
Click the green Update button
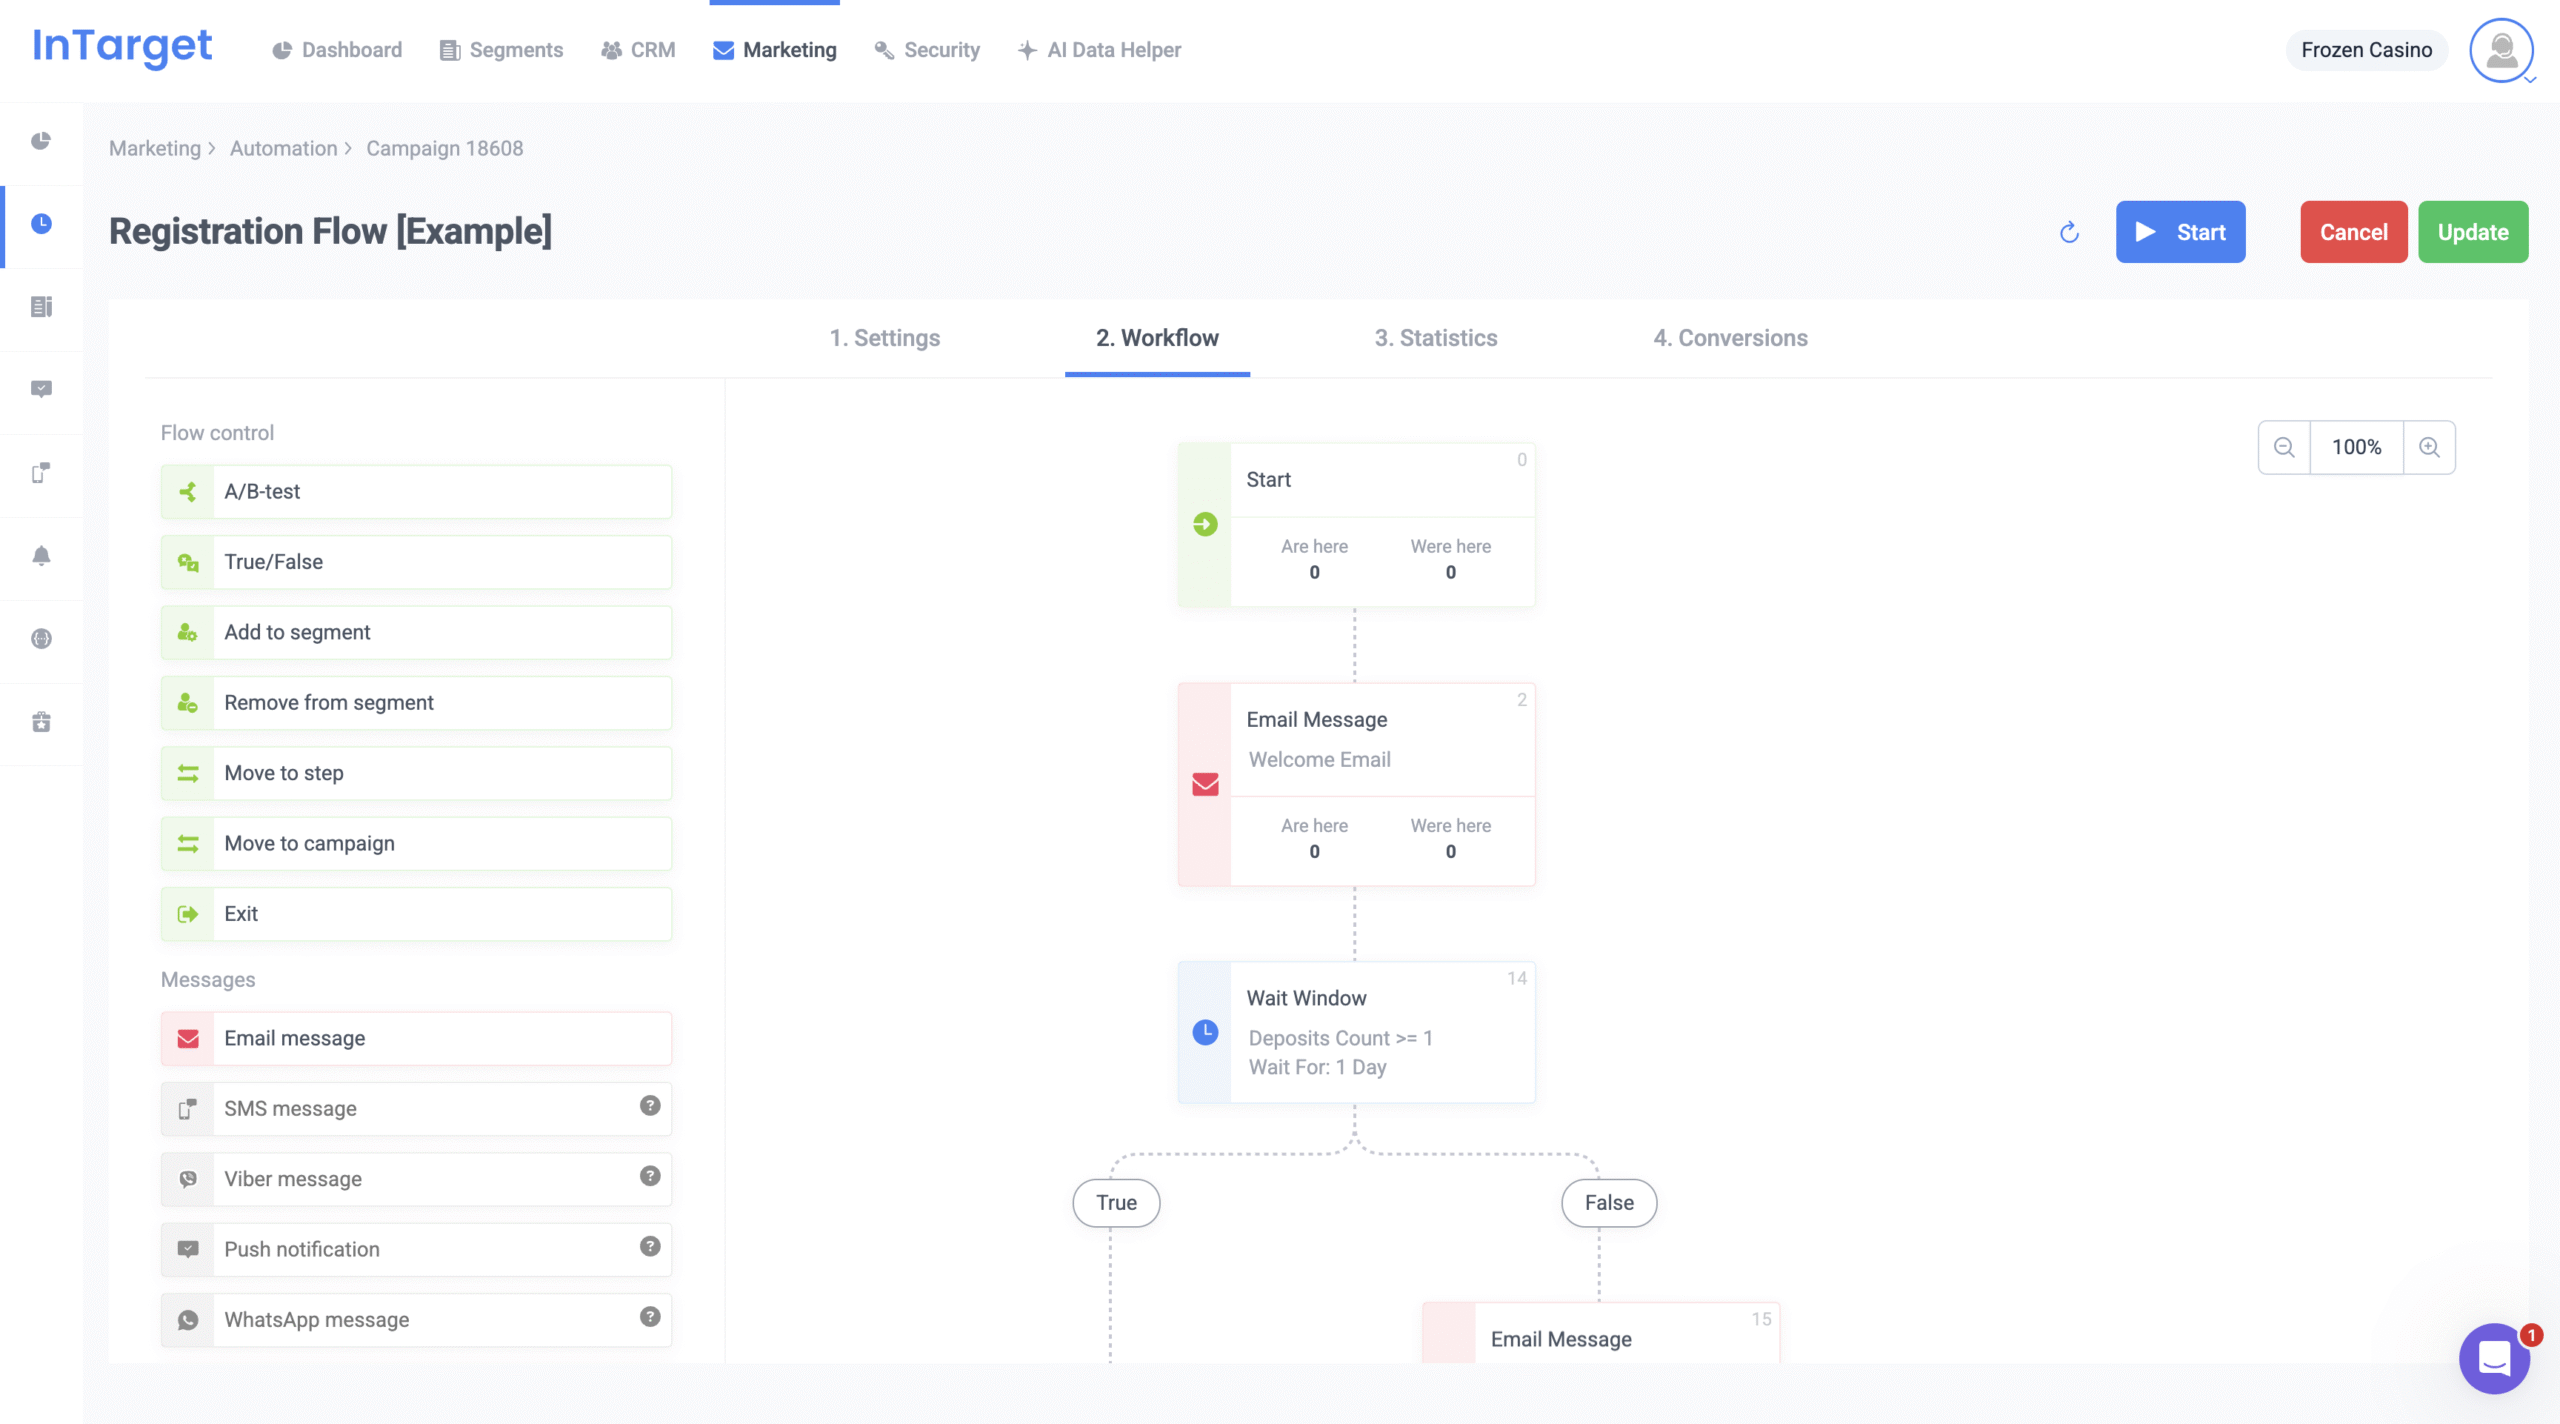2472,232
